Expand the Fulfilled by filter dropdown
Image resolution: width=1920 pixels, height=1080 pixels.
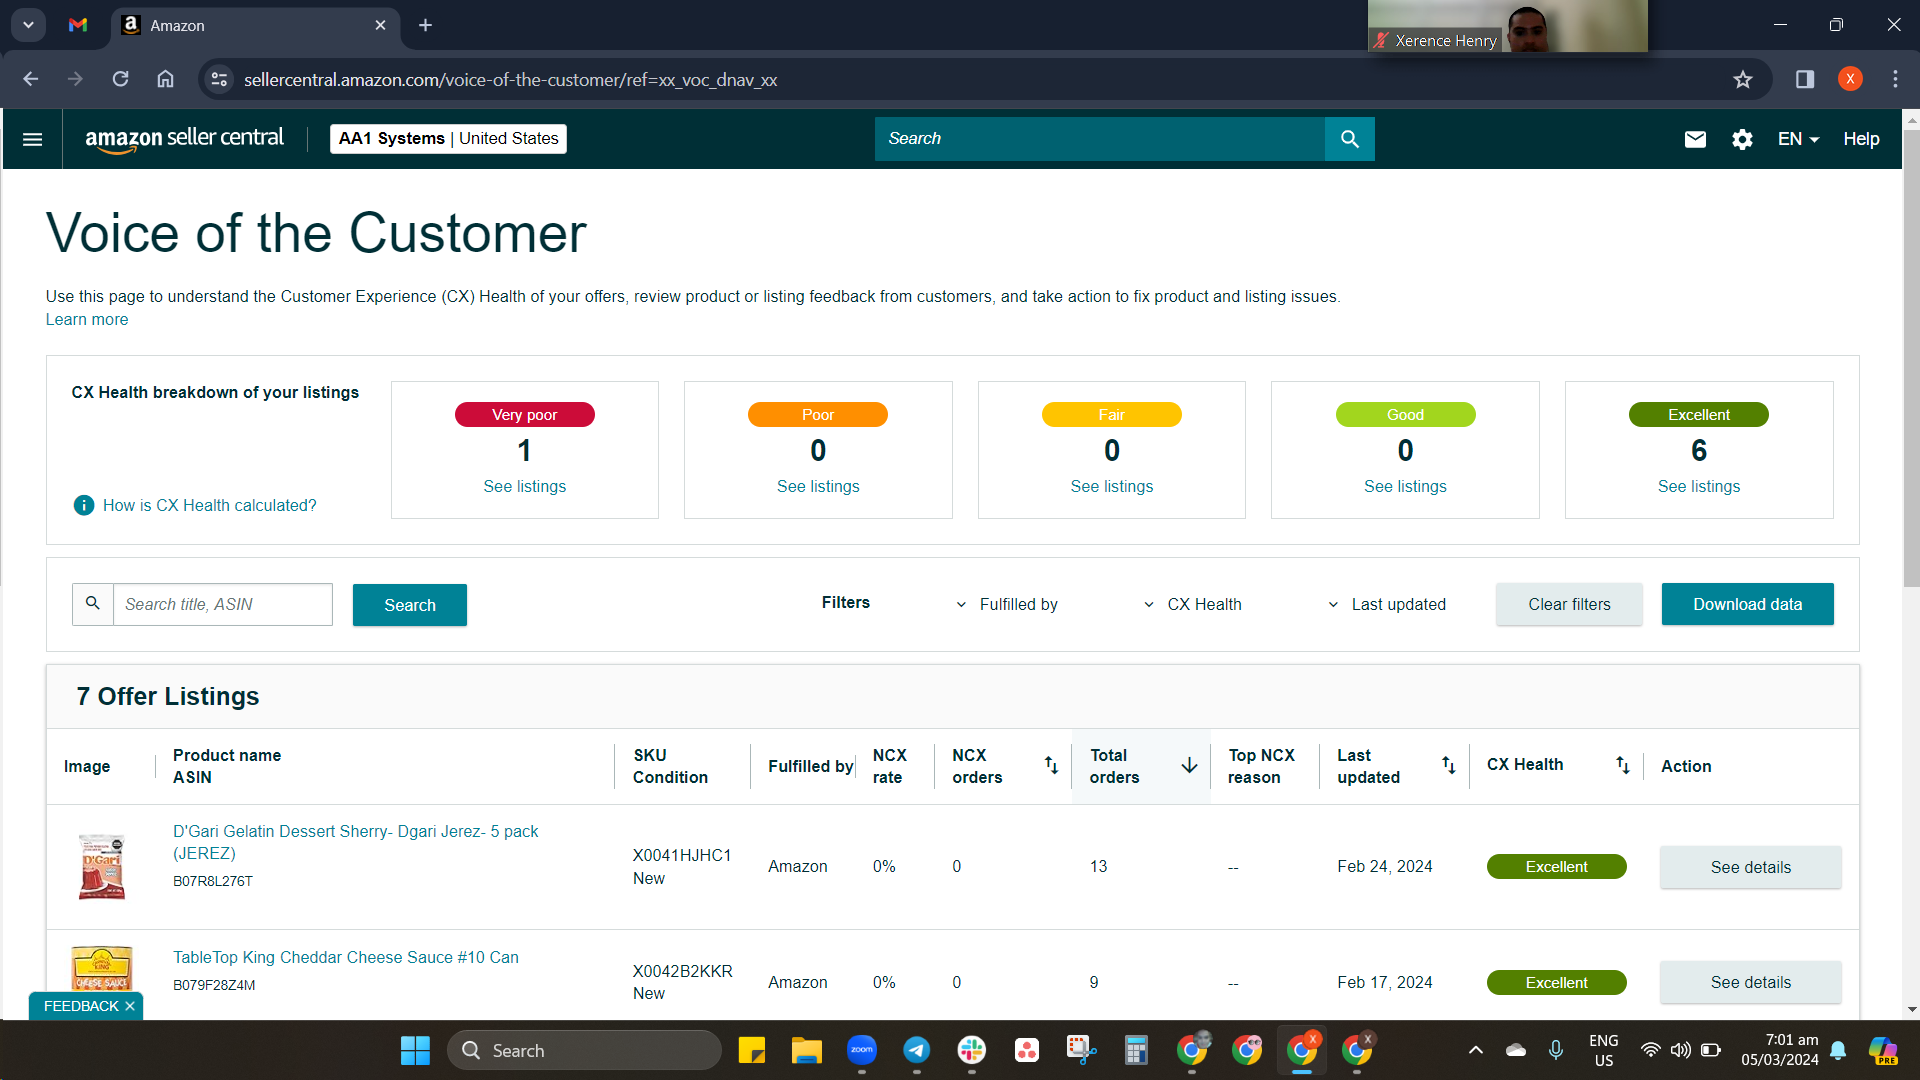pyautogui.click(x=1006, y=605)
